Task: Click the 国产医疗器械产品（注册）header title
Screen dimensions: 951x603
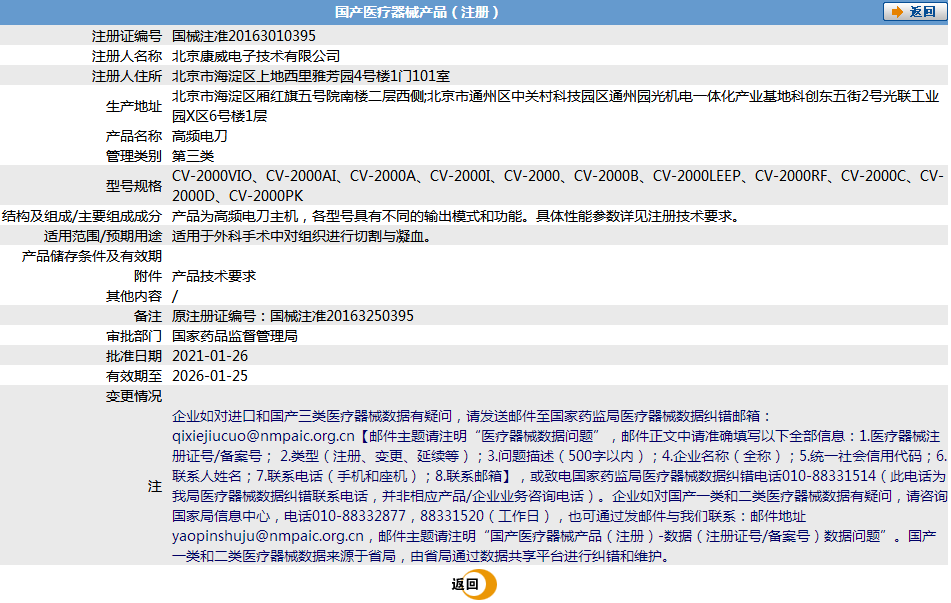Action: [417, 12]
